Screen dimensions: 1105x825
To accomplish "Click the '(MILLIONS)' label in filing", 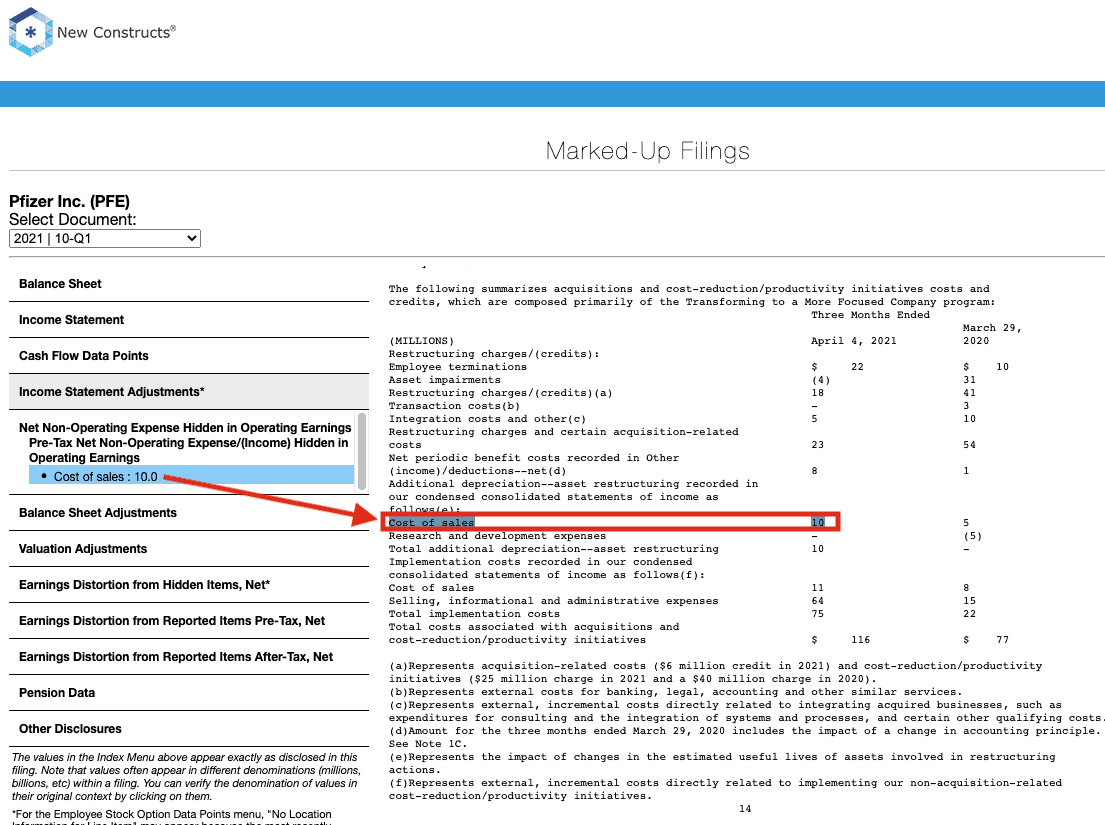I will pyautogui.click(x=421, y=341).
